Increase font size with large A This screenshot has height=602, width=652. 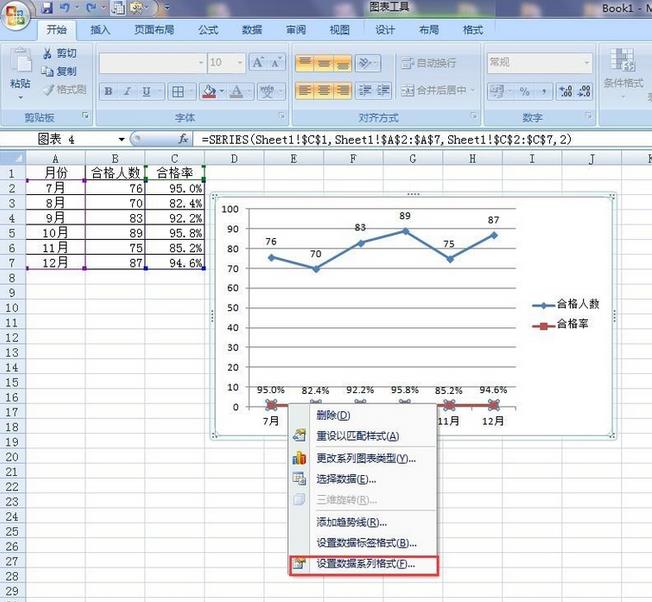click(x=258, y=62)
